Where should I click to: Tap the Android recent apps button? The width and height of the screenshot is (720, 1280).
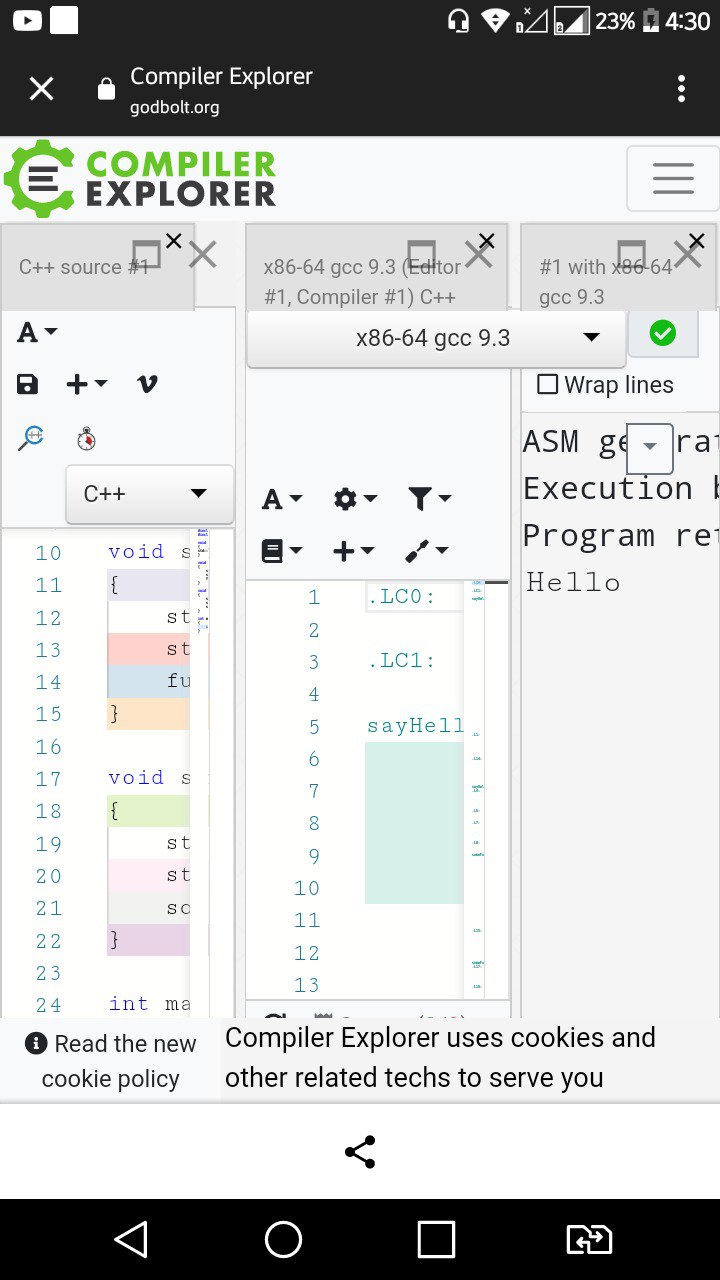tap(436, 1240)
